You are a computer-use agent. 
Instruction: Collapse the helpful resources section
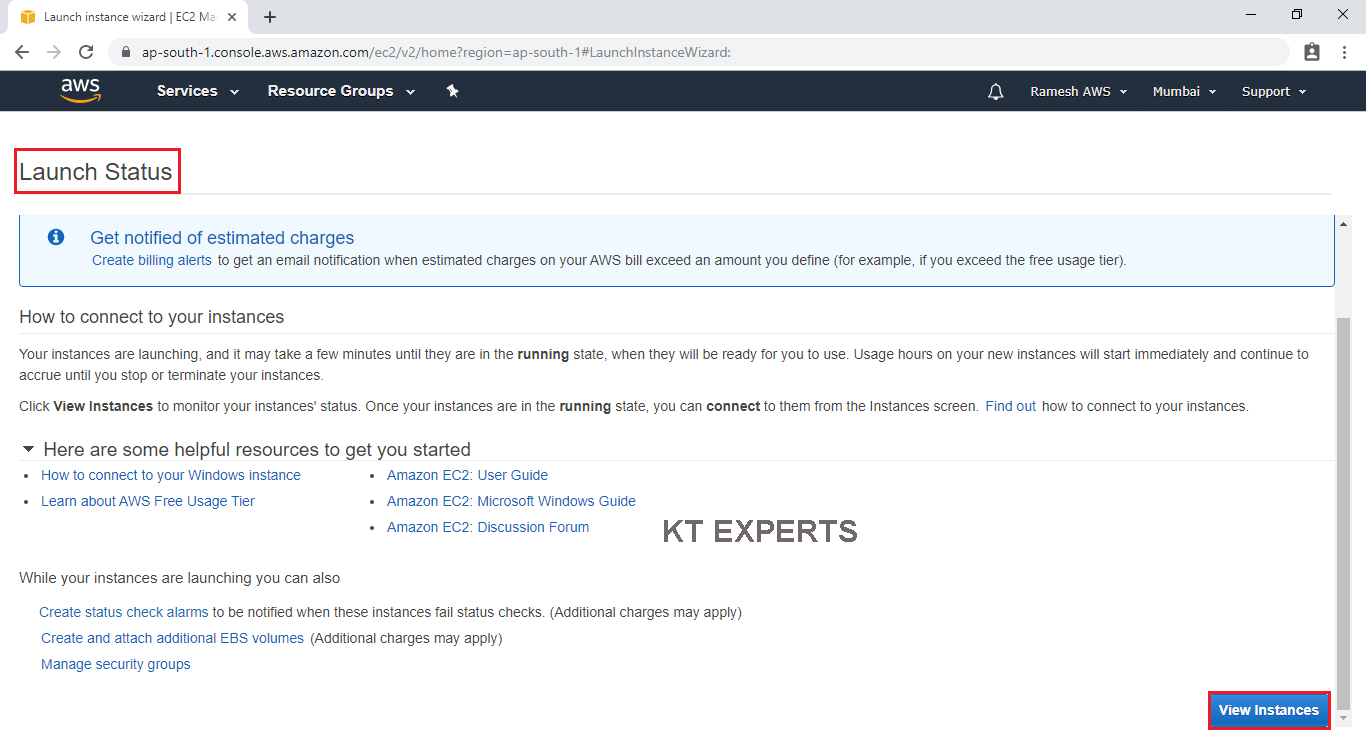point(28,449)
